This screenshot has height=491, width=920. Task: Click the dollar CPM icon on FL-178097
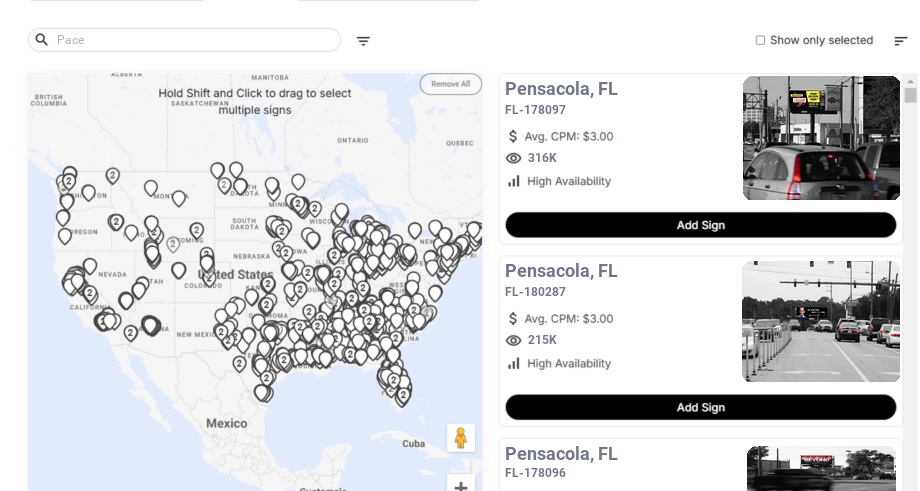[513, 136]
